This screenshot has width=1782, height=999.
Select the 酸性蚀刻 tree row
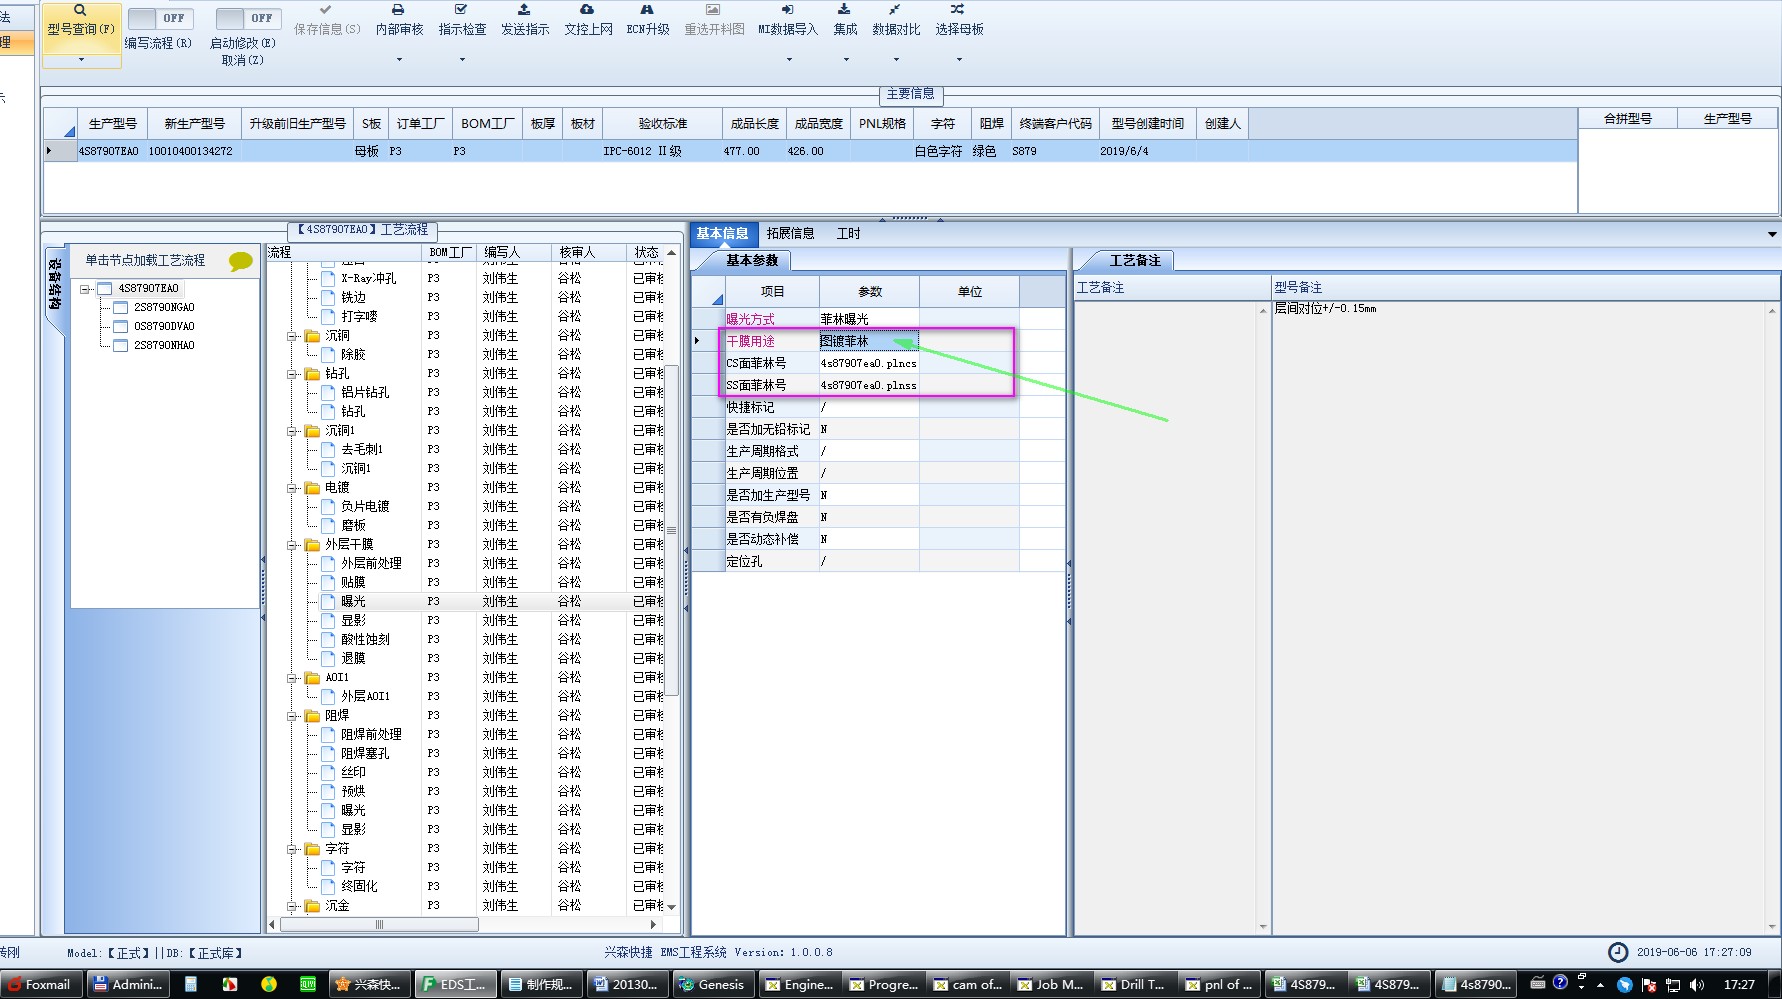[365, 639]
